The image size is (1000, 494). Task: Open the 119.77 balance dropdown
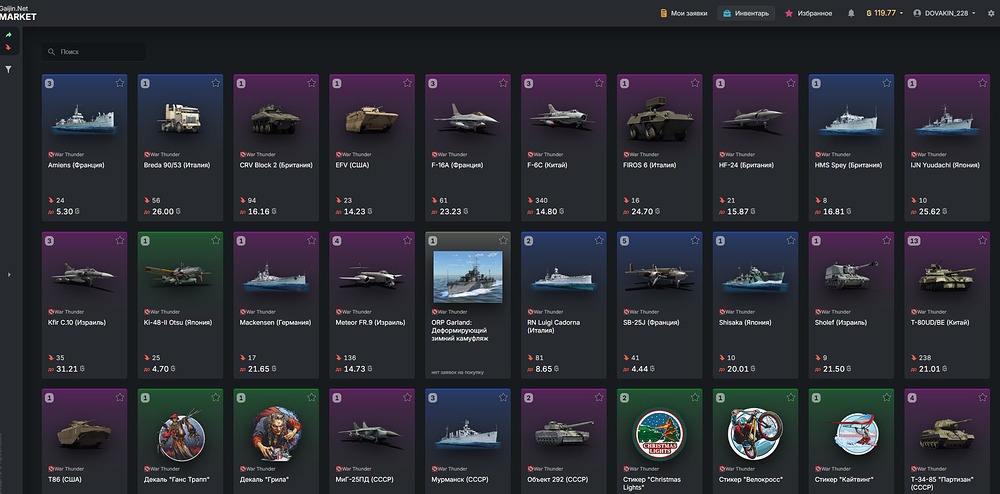tap(885, 13)
